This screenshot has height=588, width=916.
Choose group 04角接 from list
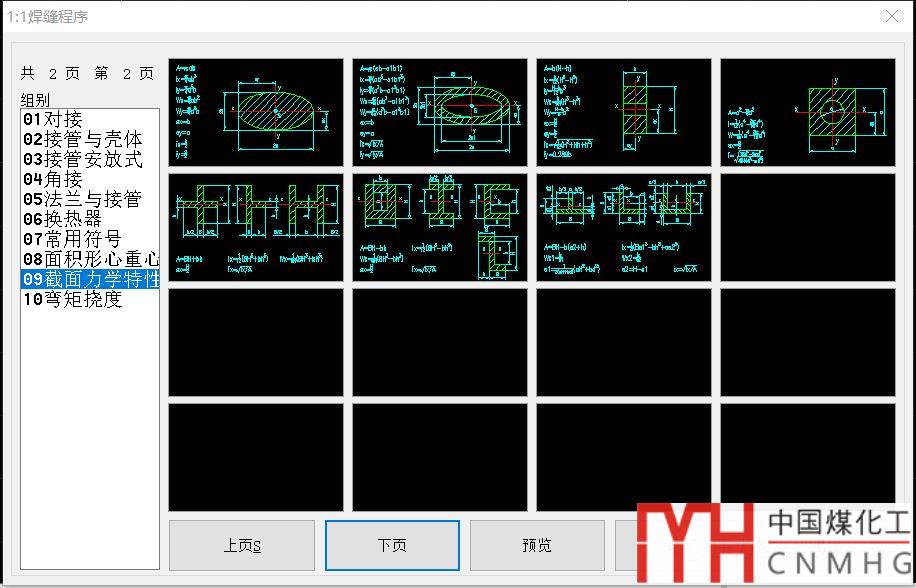(53, 180)
